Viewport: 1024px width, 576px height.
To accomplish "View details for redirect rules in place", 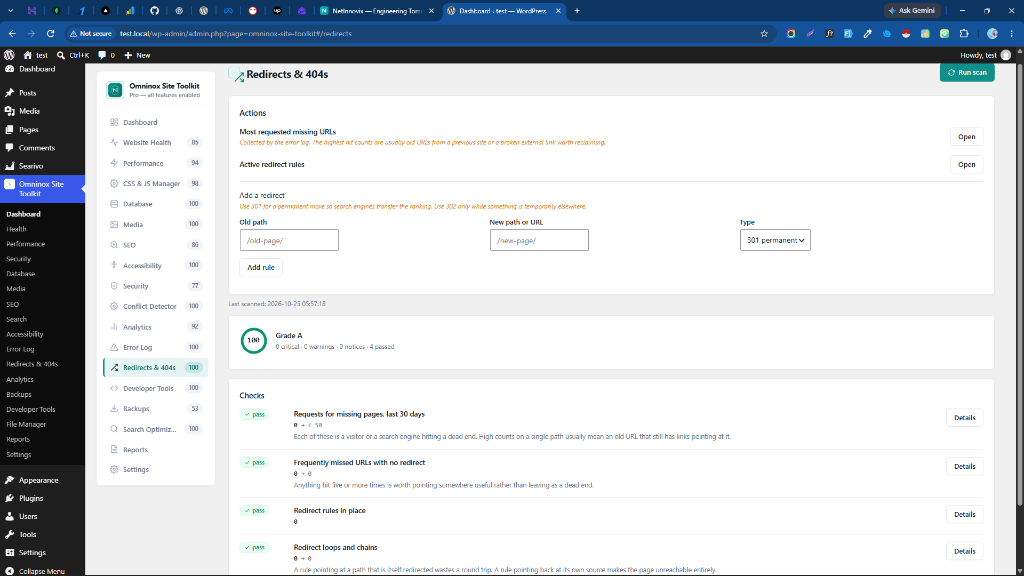I will [964, 515].
